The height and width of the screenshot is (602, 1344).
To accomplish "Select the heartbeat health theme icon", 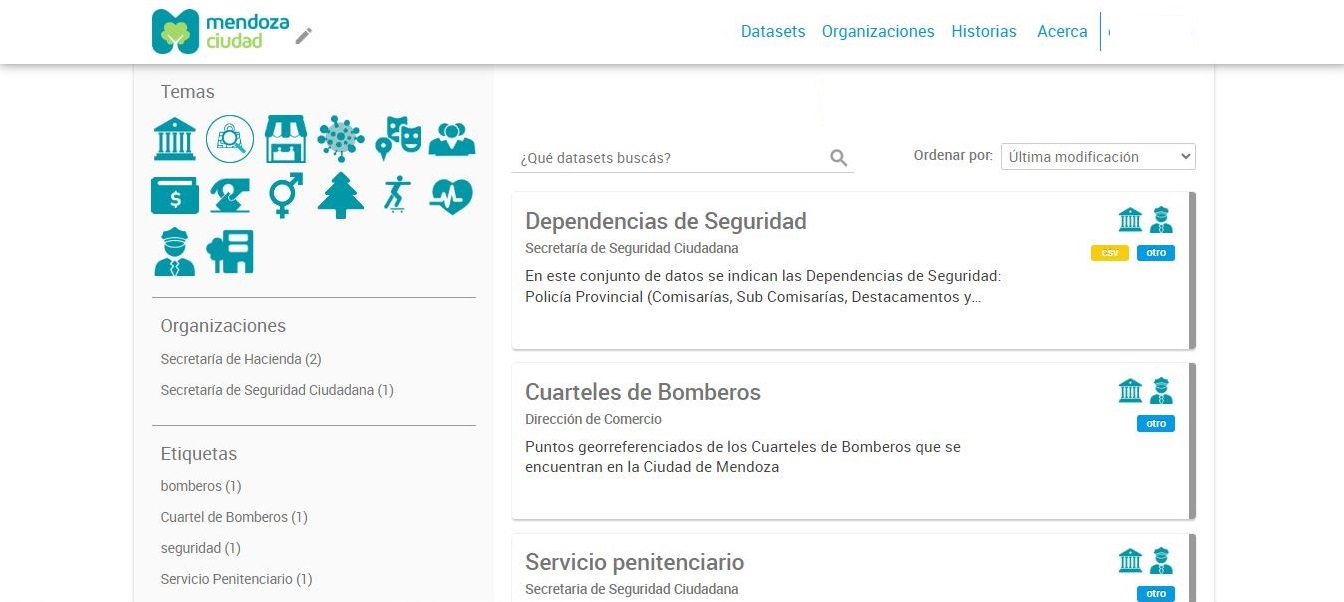I will [451, 195].
